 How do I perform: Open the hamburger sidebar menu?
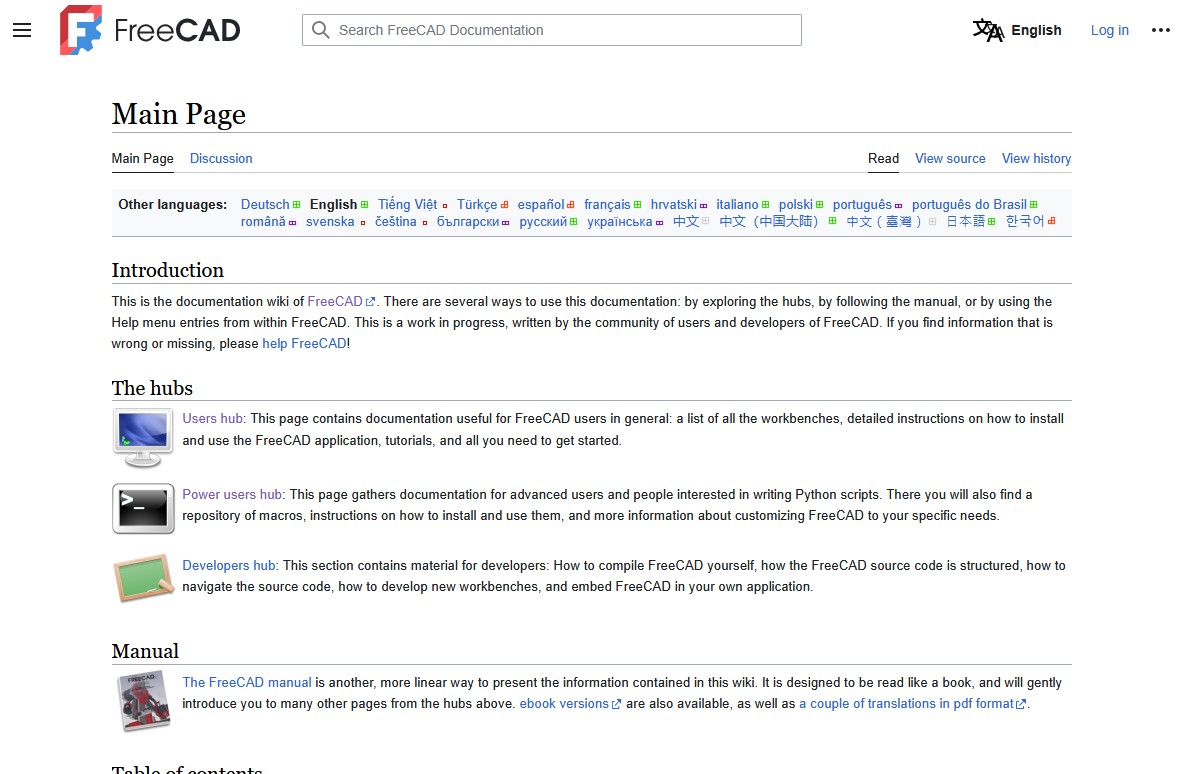[x=22, y=30]
